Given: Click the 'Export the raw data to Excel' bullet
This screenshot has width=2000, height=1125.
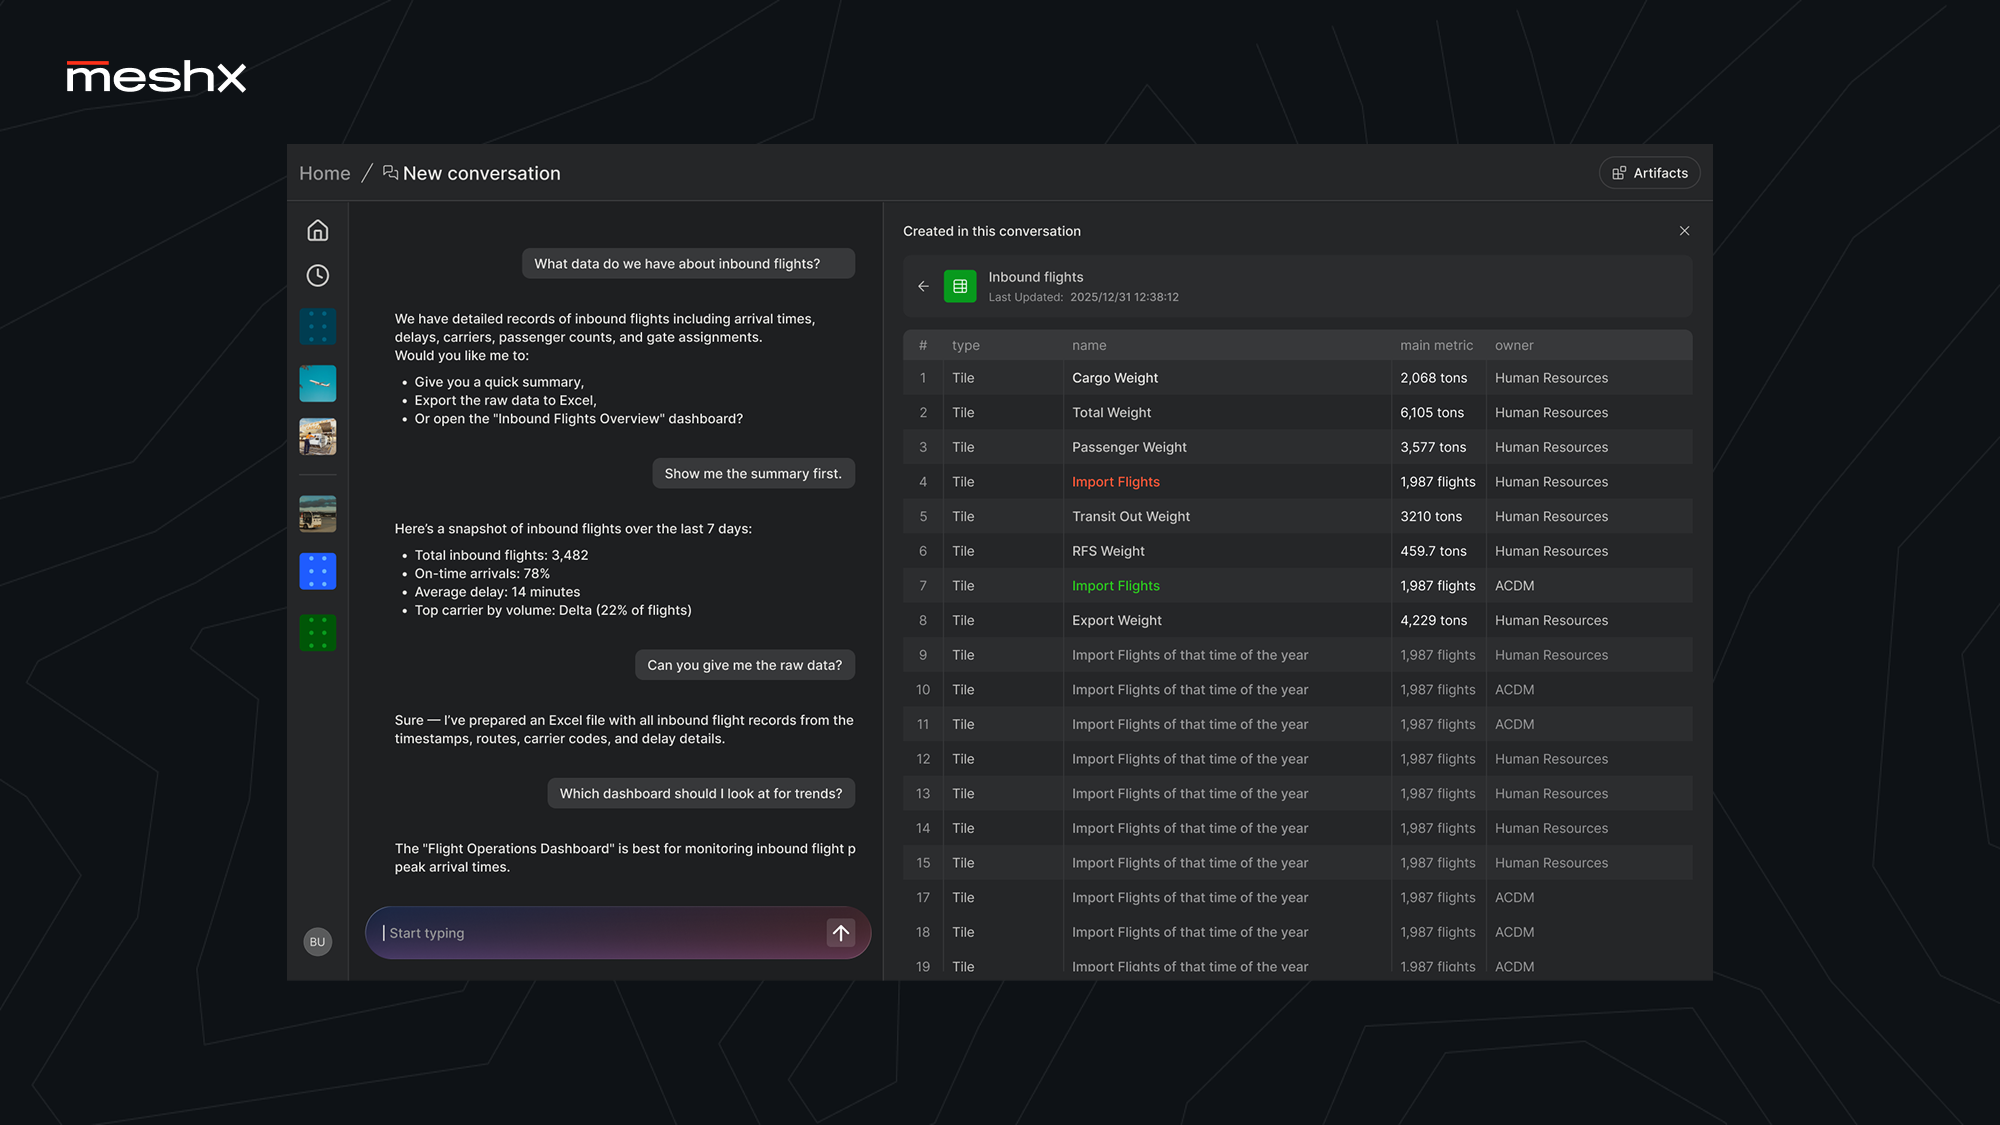Looking at the screenshot, I should (x=505, y=401).
